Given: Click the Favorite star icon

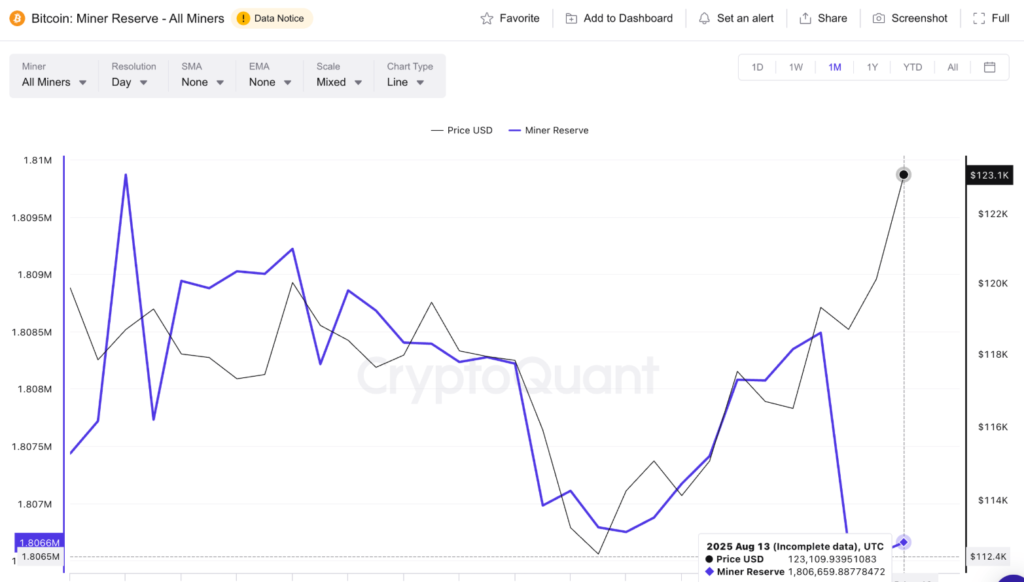Looking at the screenshot, I should [487, 18].
